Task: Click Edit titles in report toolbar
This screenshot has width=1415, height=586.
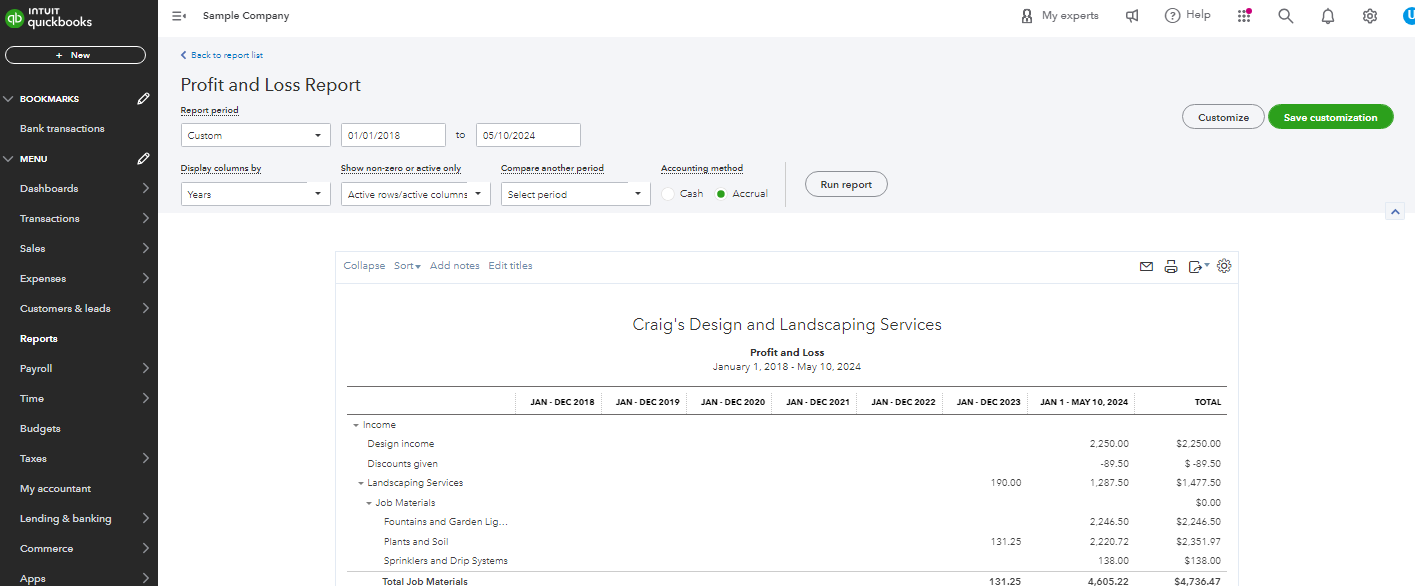Action: 510,266
